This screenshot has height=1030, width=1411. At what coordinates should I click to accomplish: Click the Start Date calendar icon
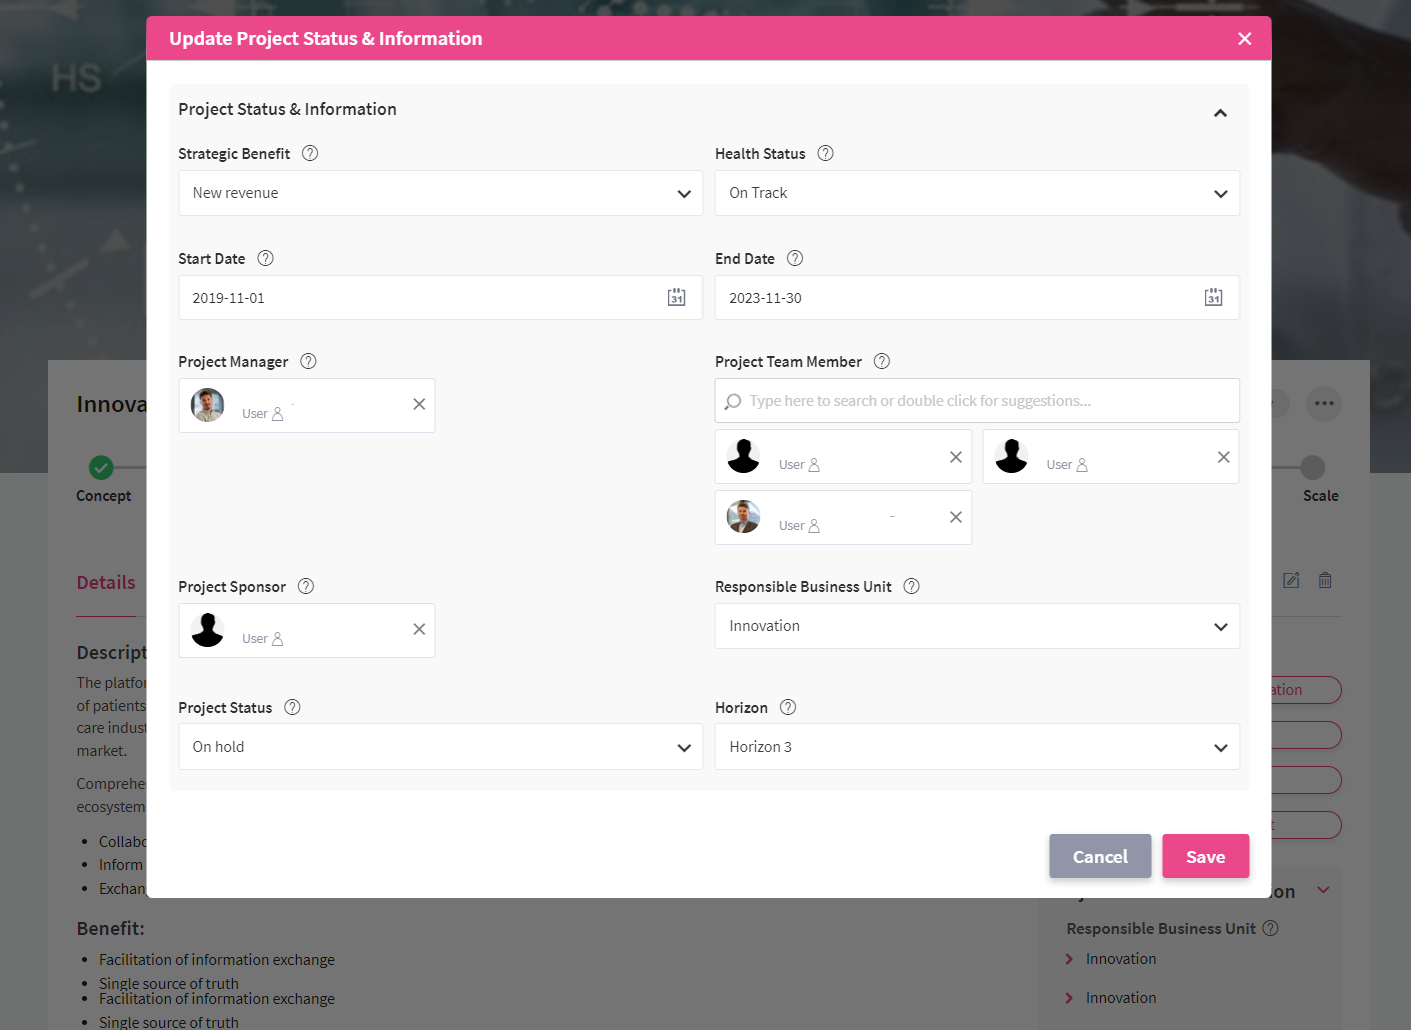pyautogui.click(x=677, y=298)
